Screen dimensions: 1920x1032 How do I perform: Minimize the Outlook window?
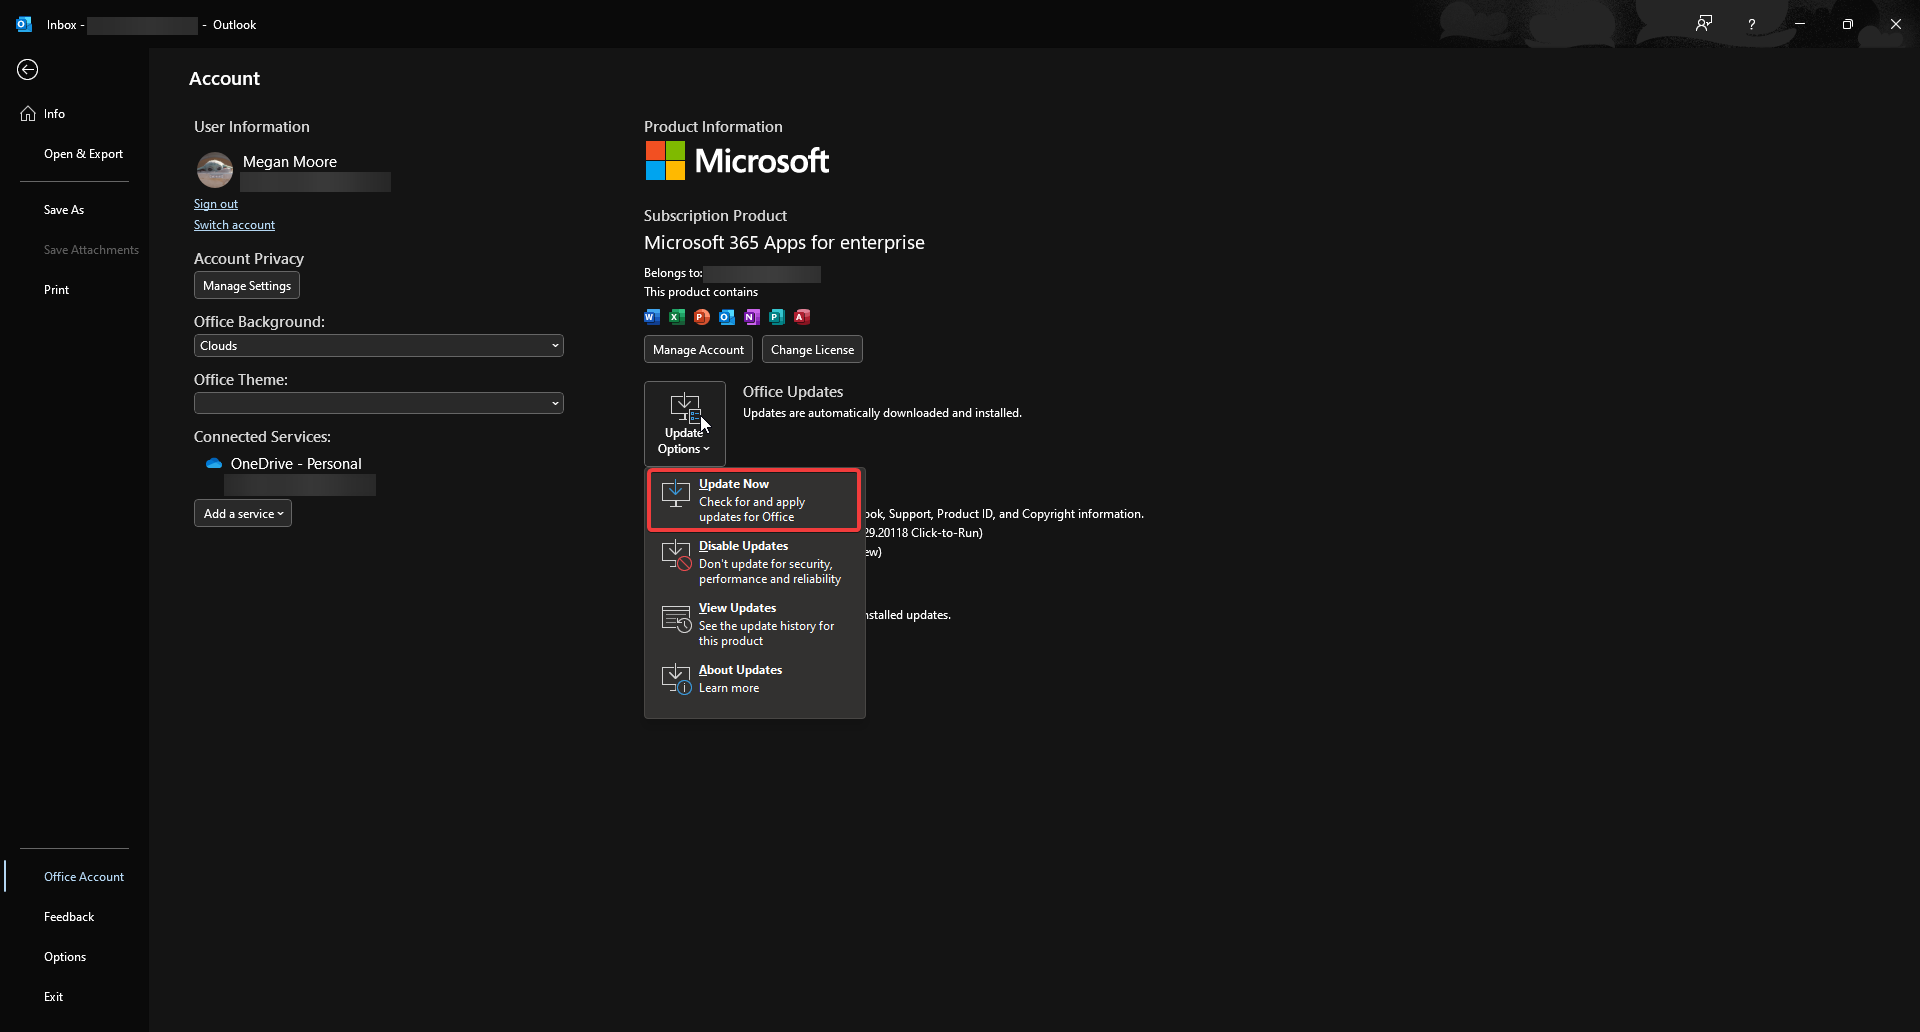point(1800,24)
